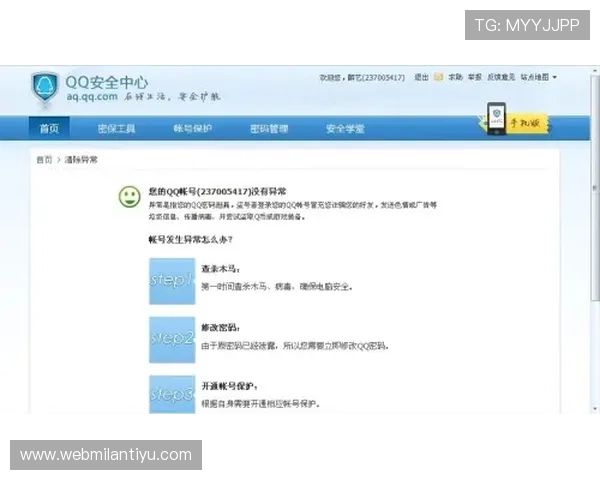Expand the 站点地图 dropdown arrow
600x480 pixels.
click(x=554, y=77)
